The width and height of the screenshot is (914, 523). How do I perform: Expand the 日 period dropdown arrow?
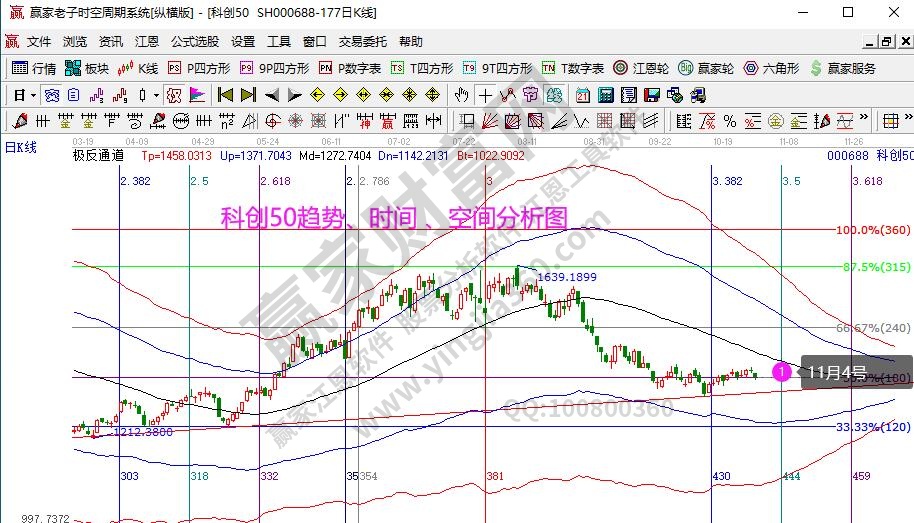coord(33,95)
